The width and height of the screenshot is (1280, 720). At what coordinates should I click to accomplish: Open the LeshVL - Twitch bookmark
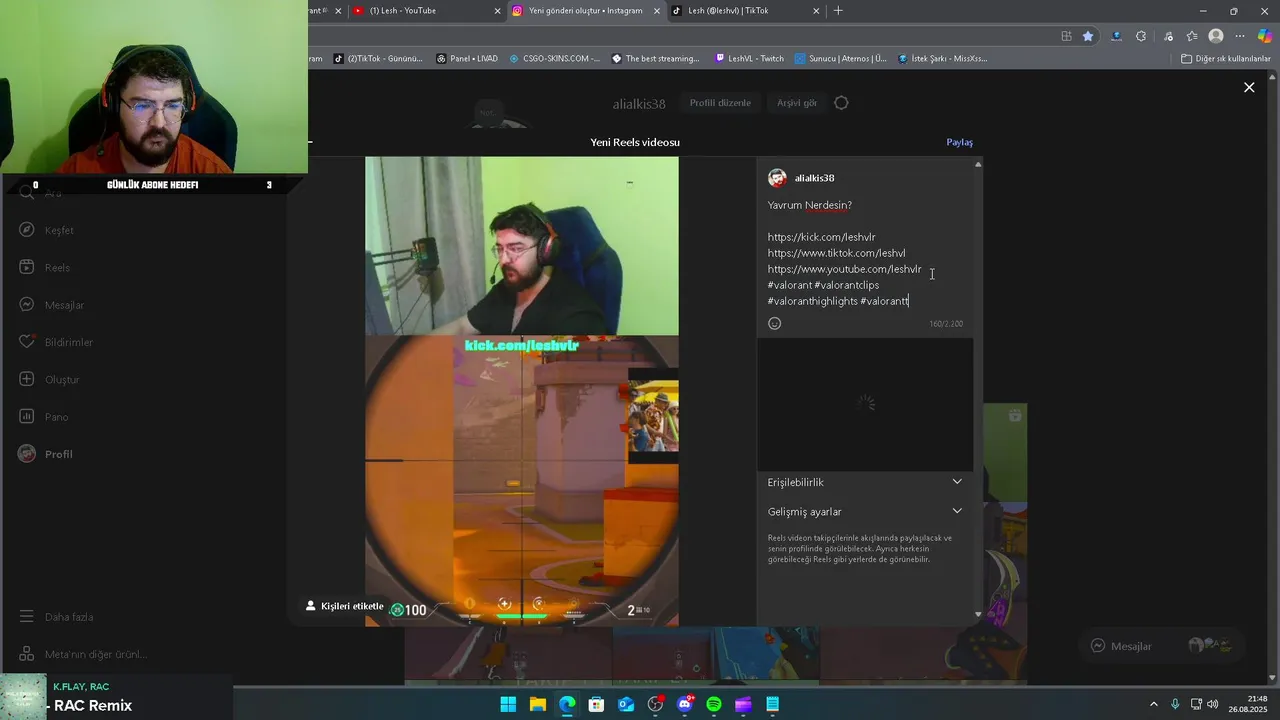(750, 58)
